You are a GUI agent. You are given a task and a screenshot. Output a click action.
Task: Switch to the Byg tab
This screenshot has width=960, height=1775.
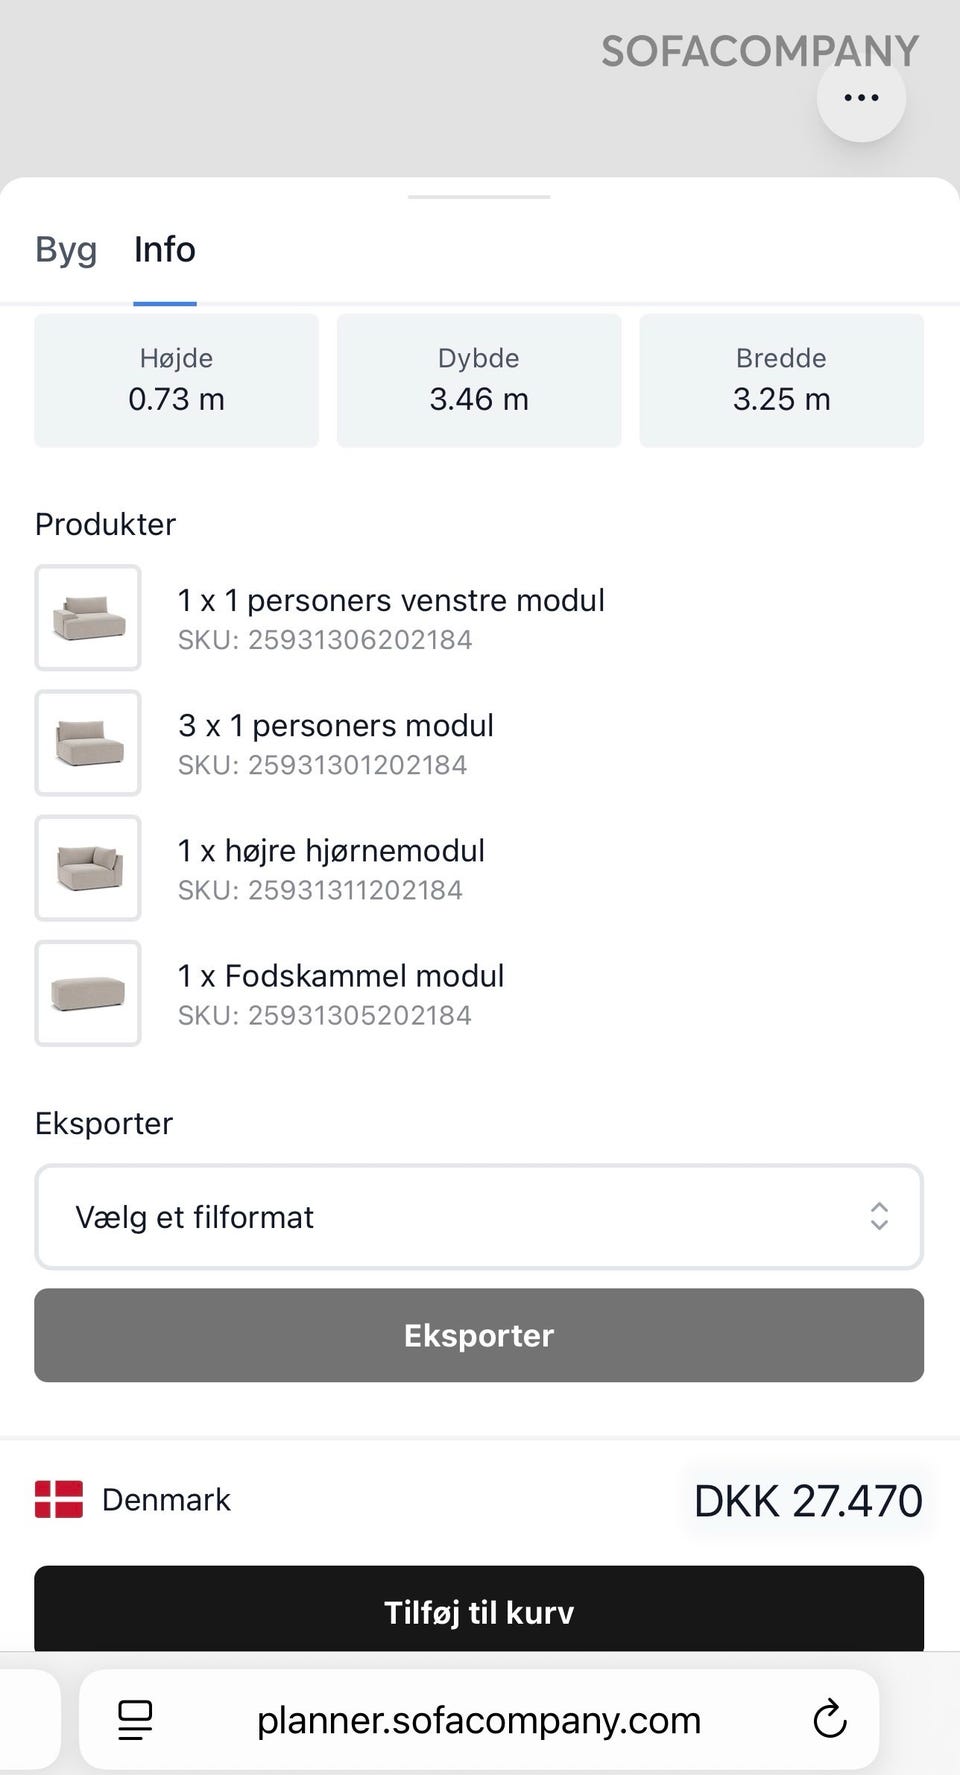tap(66, 249)
